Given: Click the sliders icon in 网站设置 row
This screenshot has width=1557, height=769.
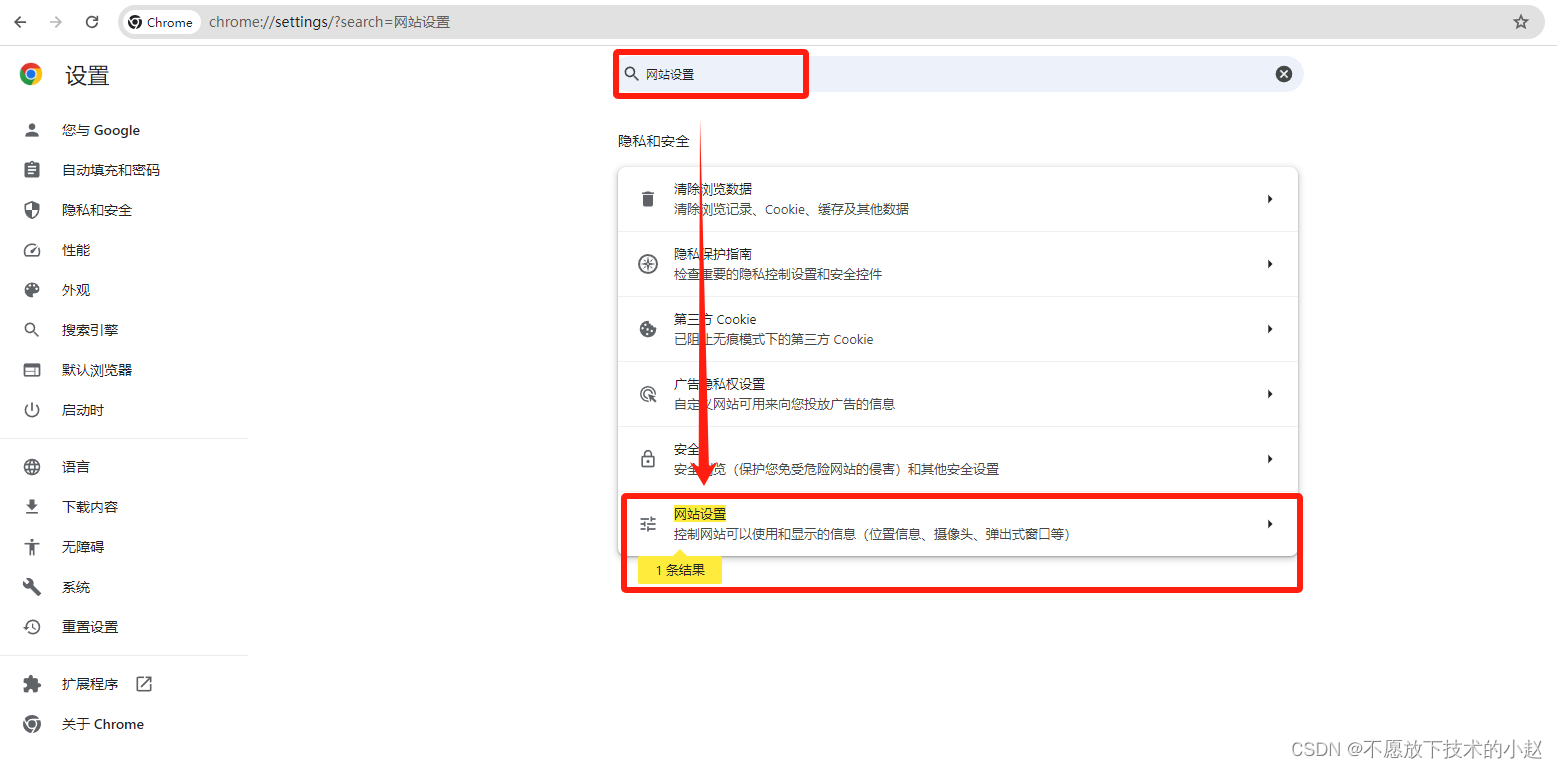Looking at the screenshot, I should click(x=648, y=524).
